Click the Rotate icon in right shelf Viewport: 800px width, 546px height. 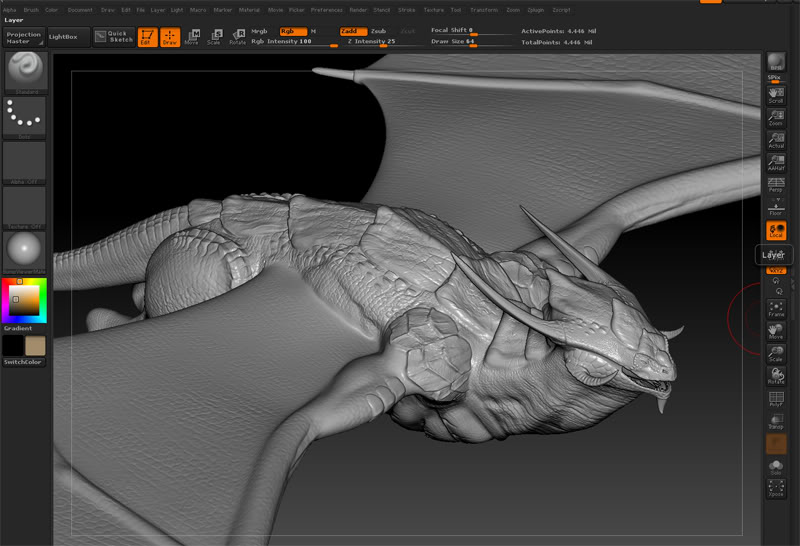point(776,377)
